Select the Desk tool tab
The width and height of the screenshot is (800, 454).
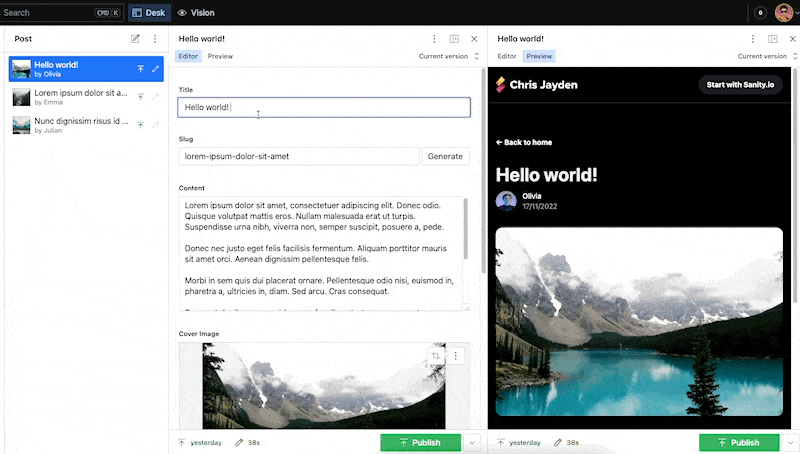tap(148, 13)
